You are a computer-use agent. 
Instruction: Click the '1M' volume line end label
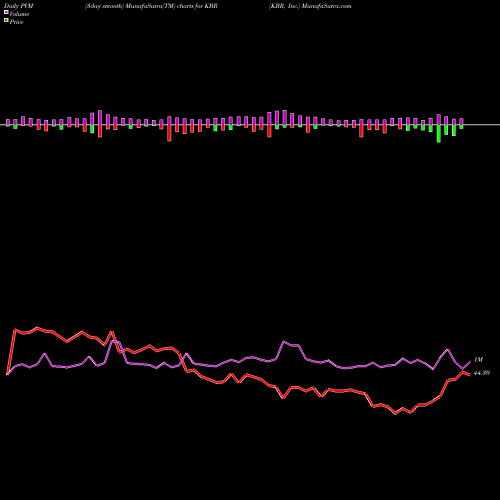pyautogui.click(x=478, y=360)
